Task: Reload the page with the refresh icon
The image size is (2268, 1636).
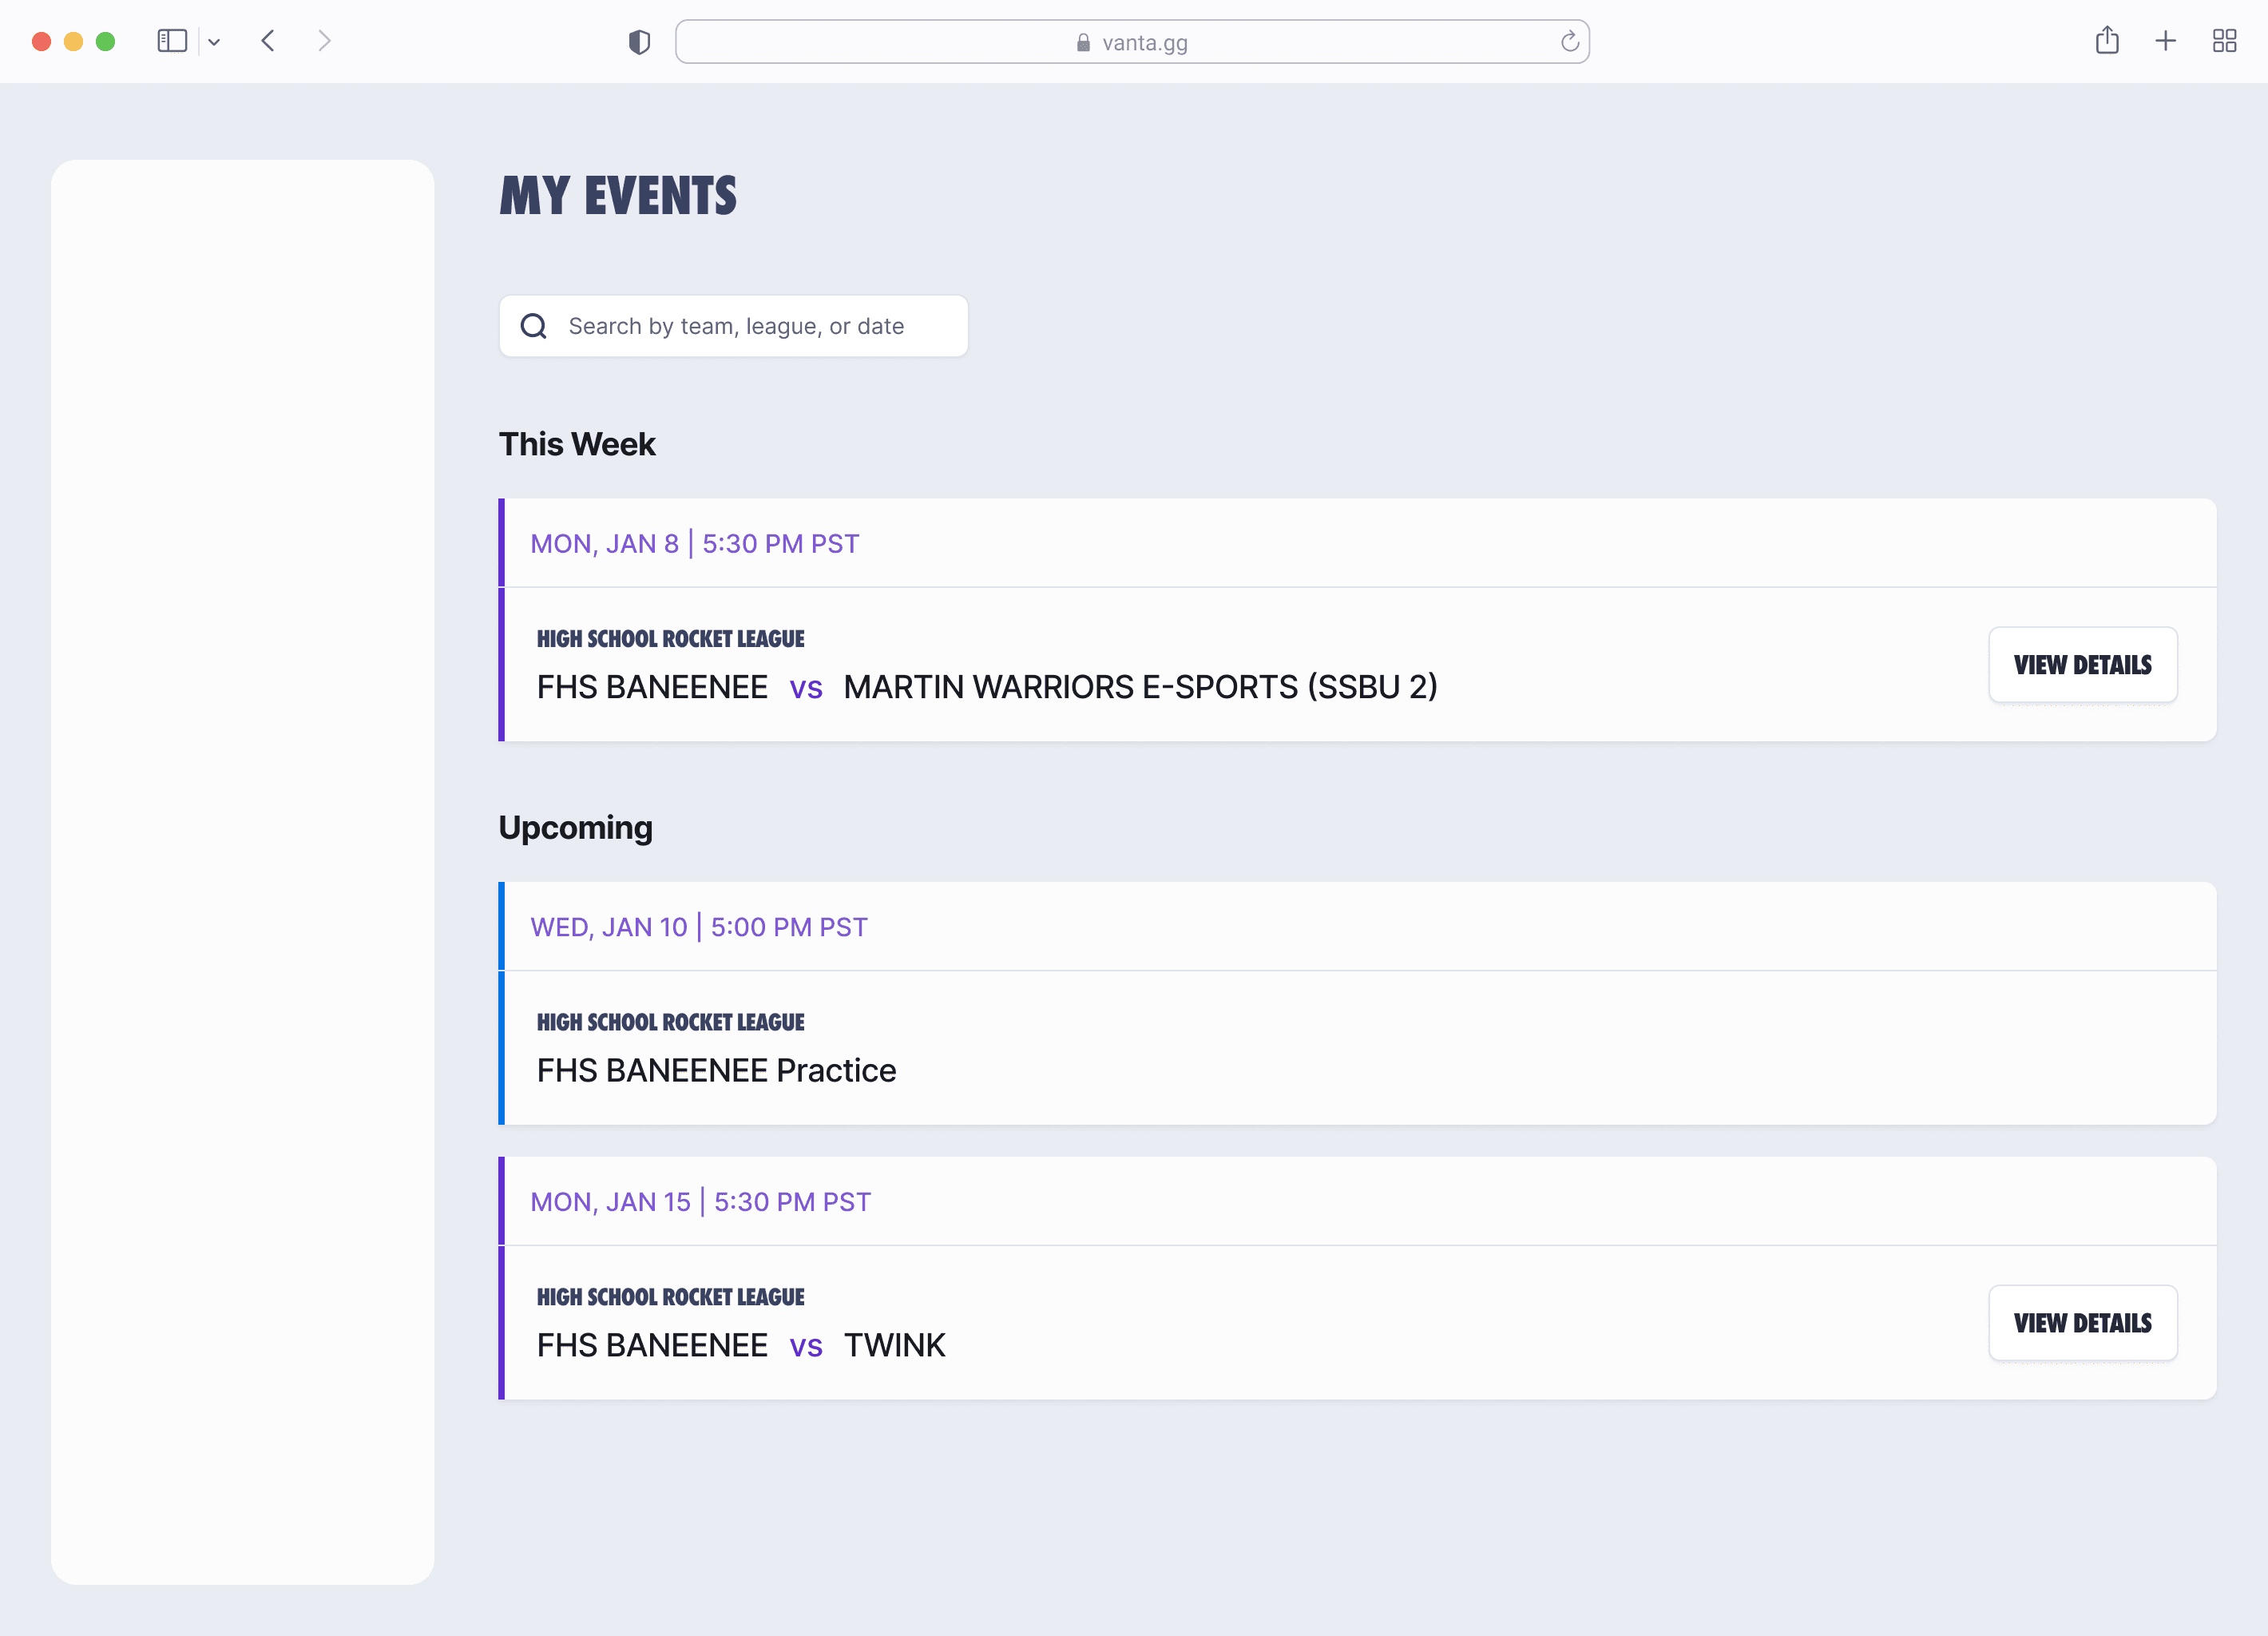Action: [1569, 42]
